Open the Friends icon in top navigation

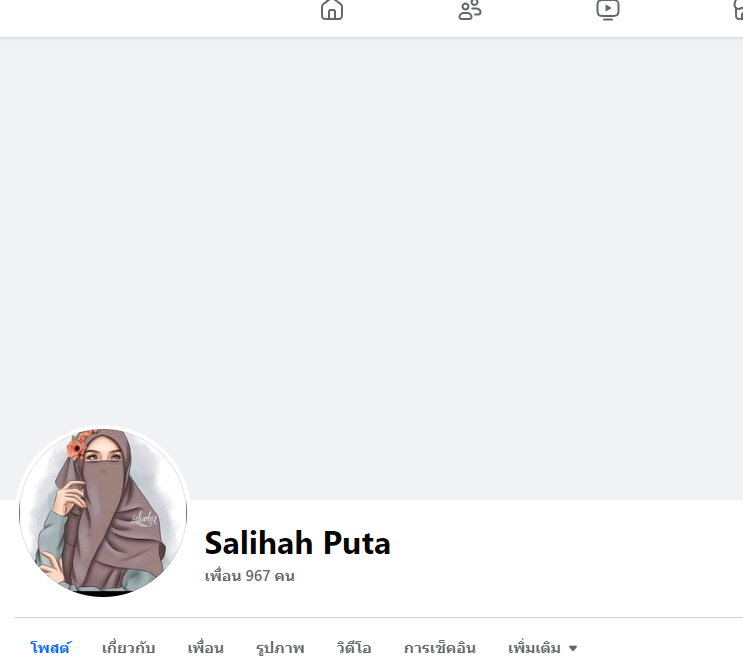470,9
